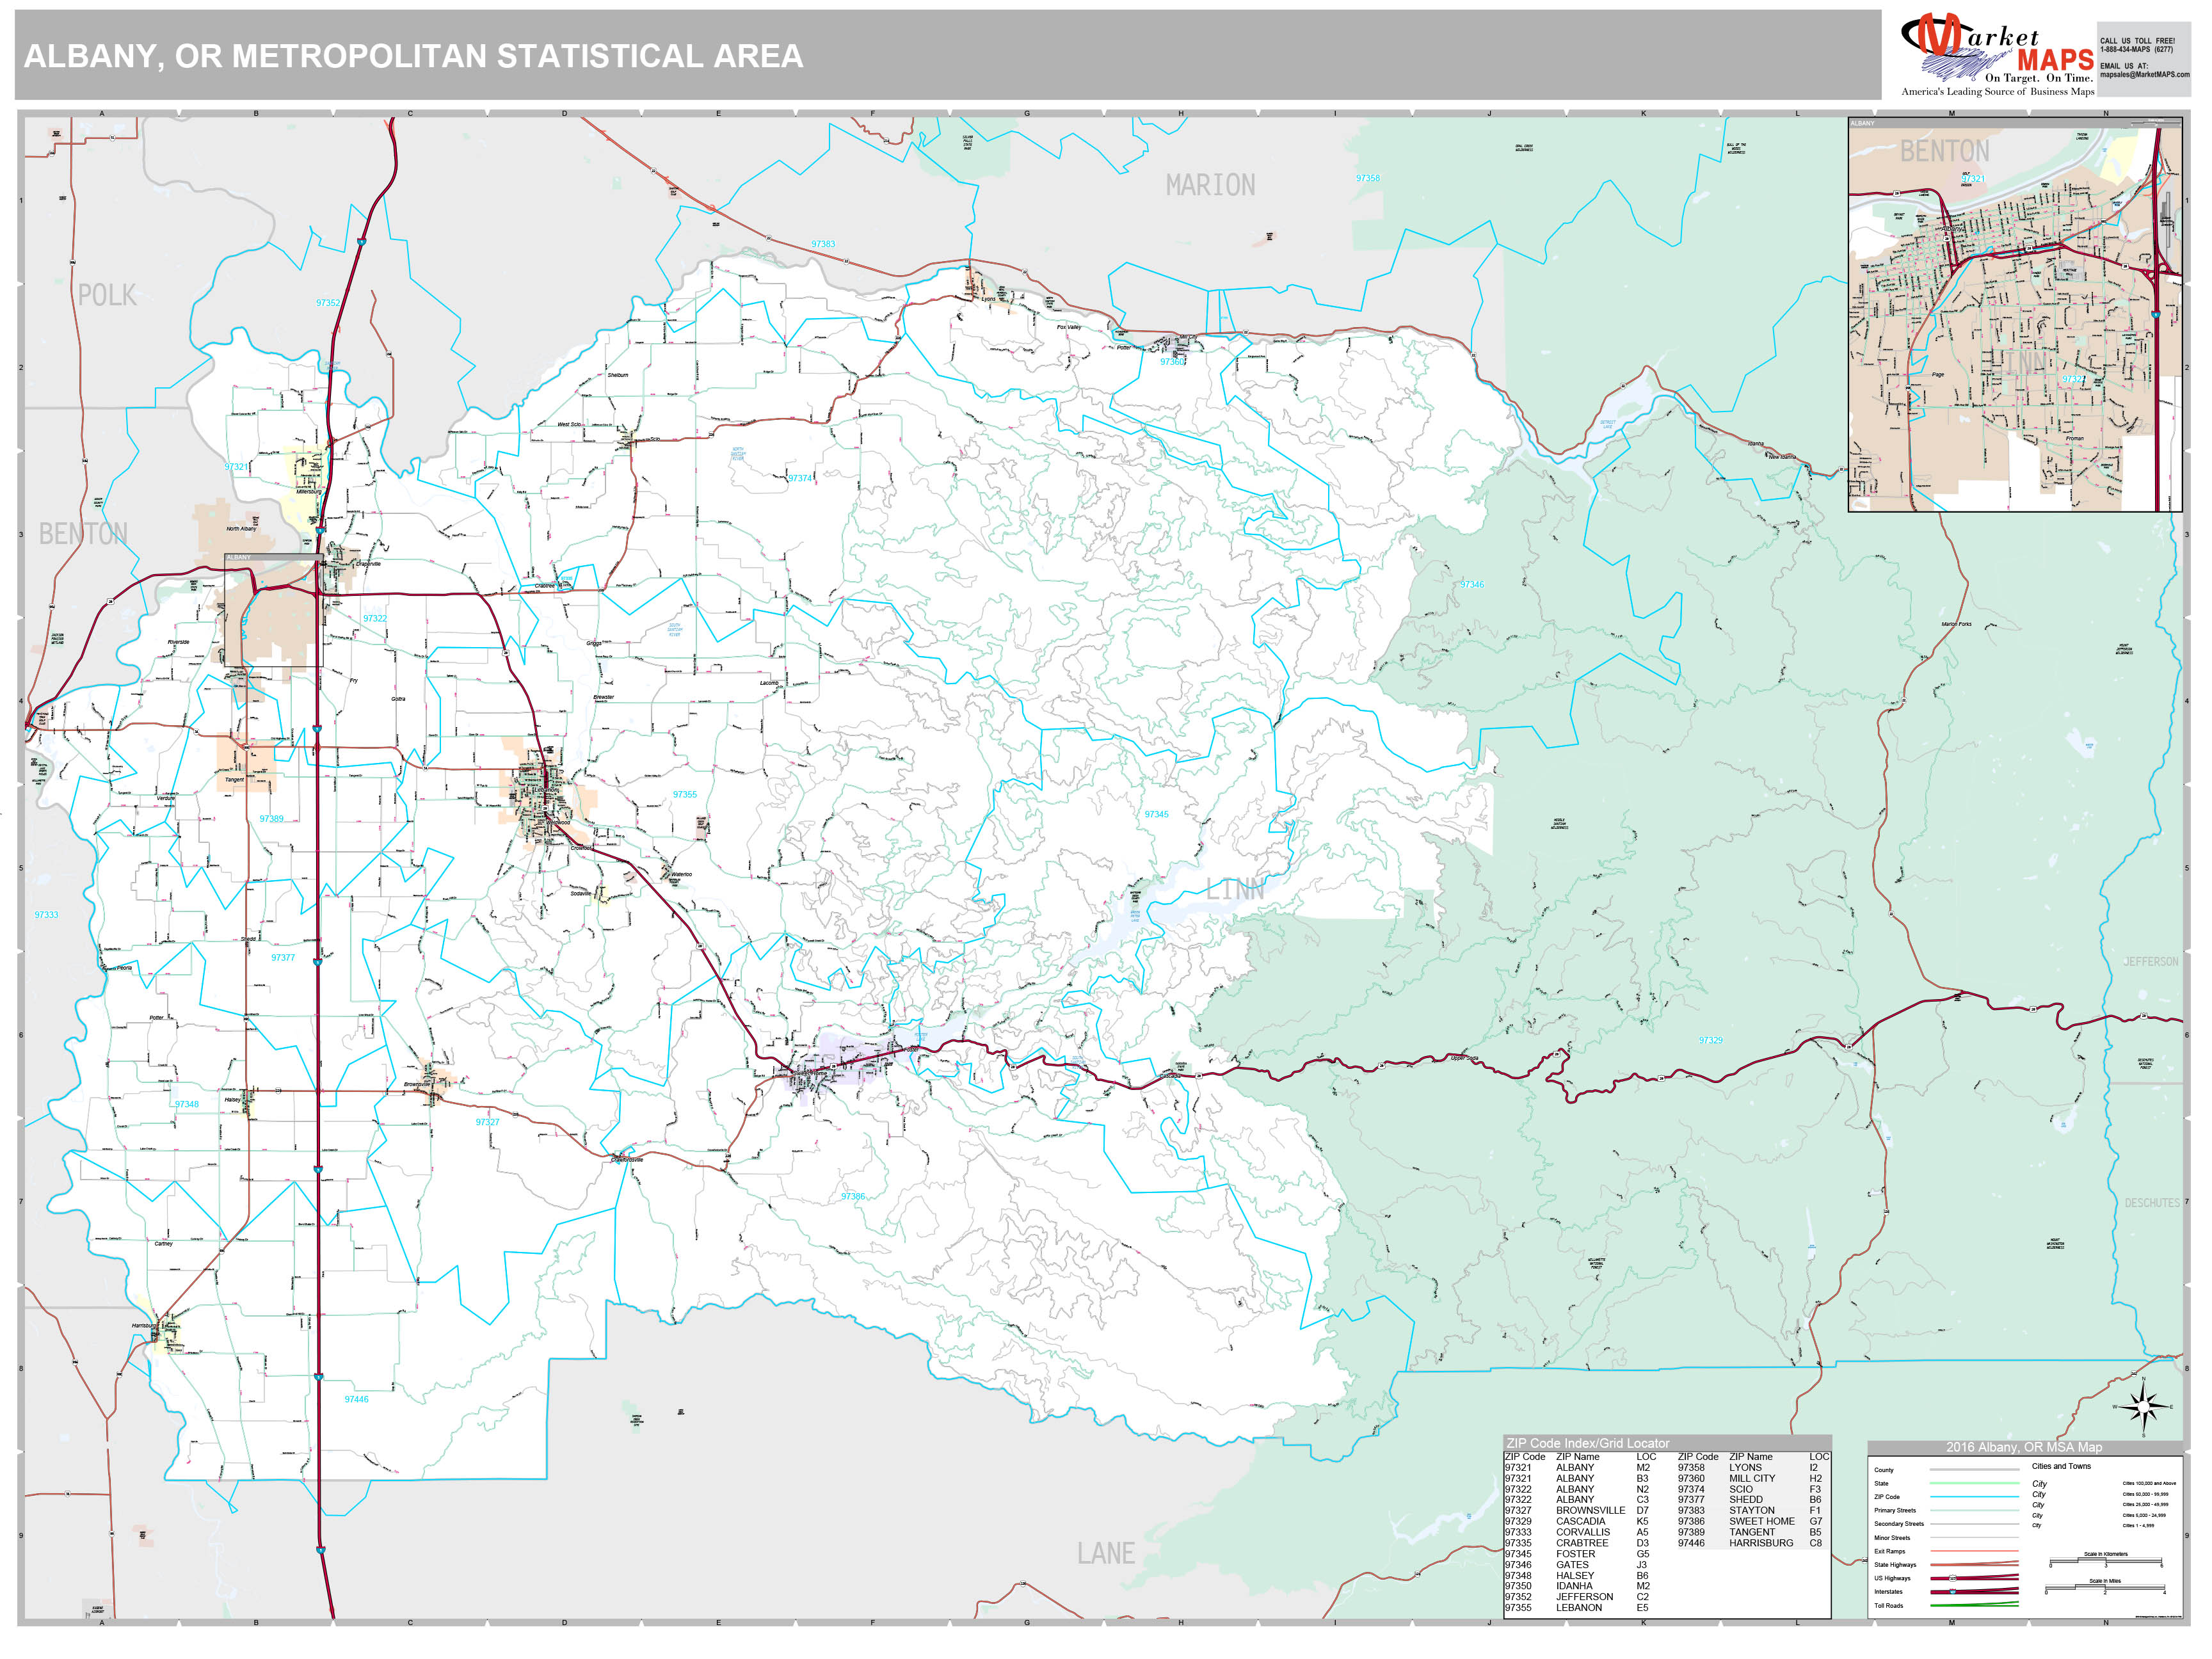The image size is (2212, 1659).
Task: Click ZIP code label 97327 on the map
Action: pyautogui.click(x=487, y=1122)
